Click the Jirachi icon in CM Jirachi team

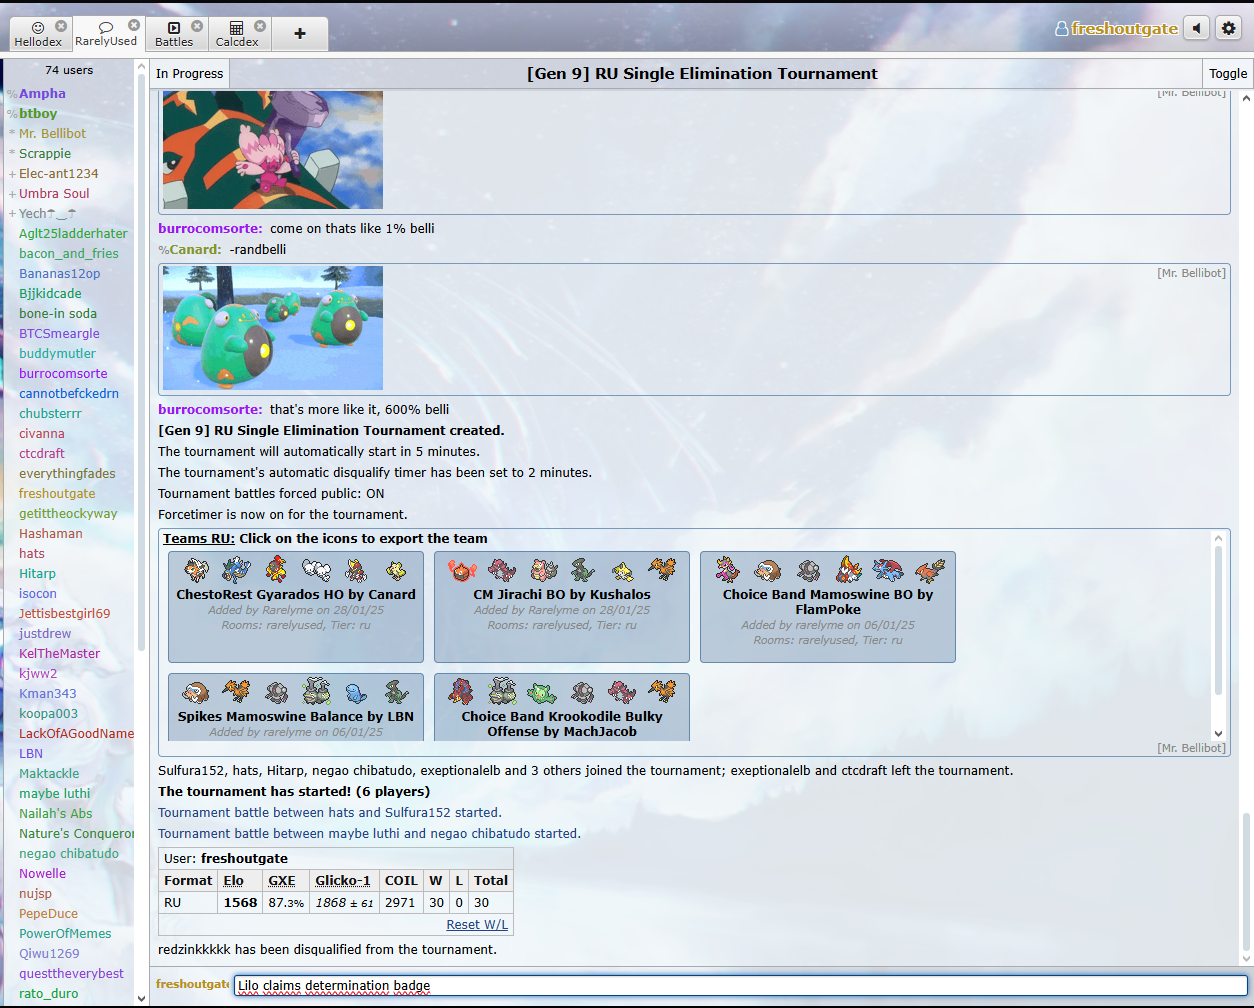point(622,570)
